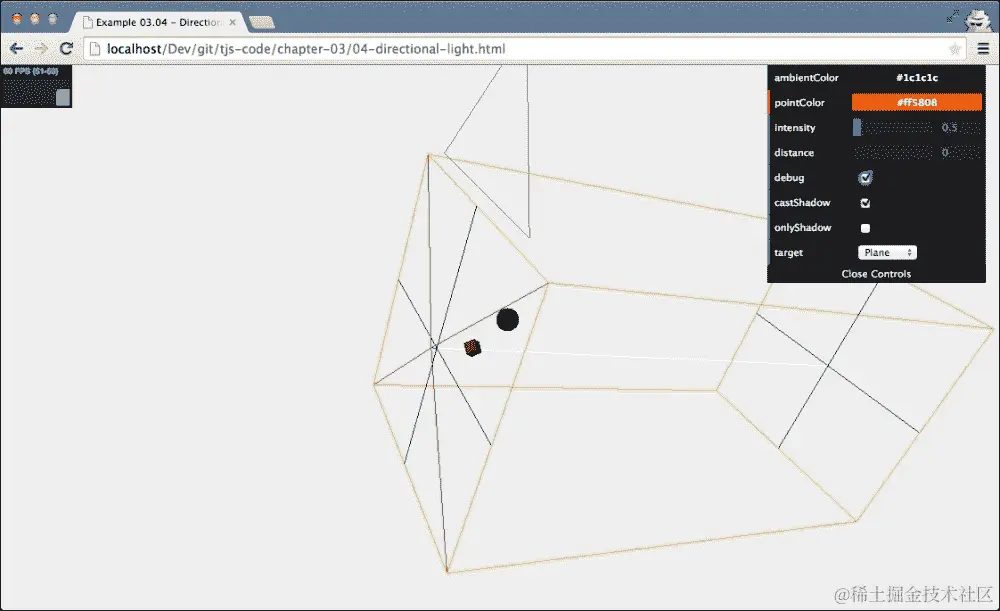Click the pointColor label
The image size is (1000, 611).
point(799,103)
